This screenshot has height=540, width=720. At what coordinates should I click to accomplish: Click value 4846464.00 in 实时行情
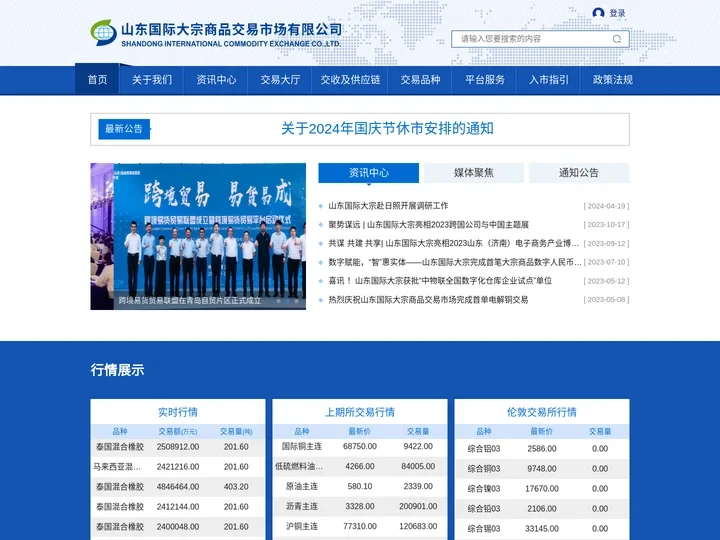pyautogui.click(x=178, y=487)
